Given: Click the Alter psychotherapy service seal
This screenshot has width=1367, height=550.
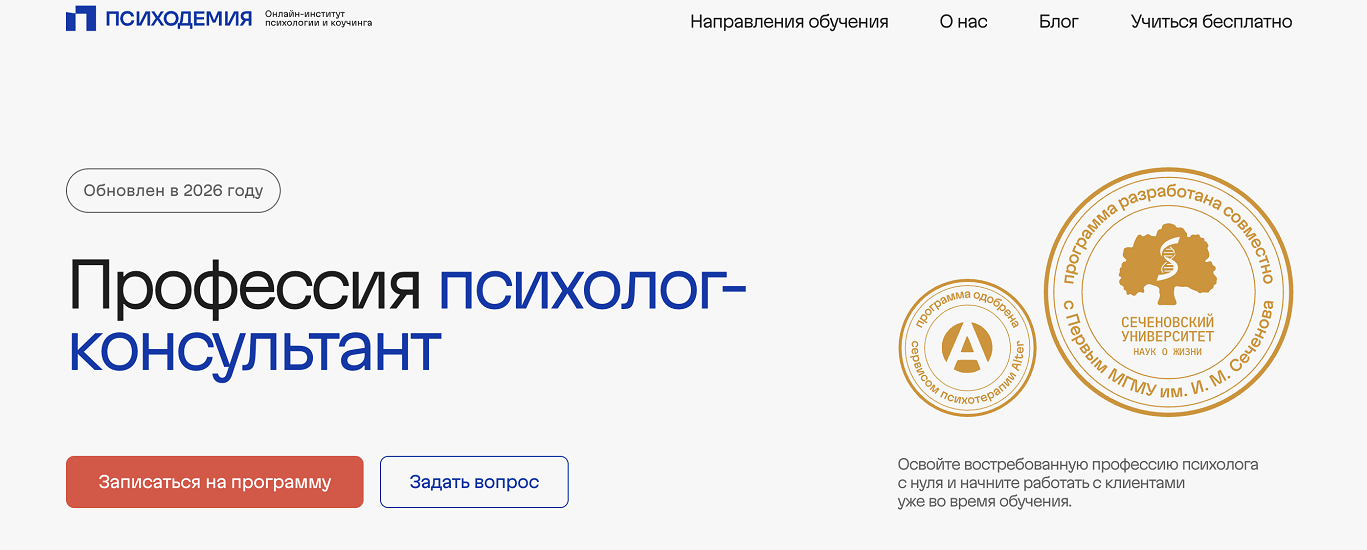Looking at the screenshot, I should click(967, 348).
